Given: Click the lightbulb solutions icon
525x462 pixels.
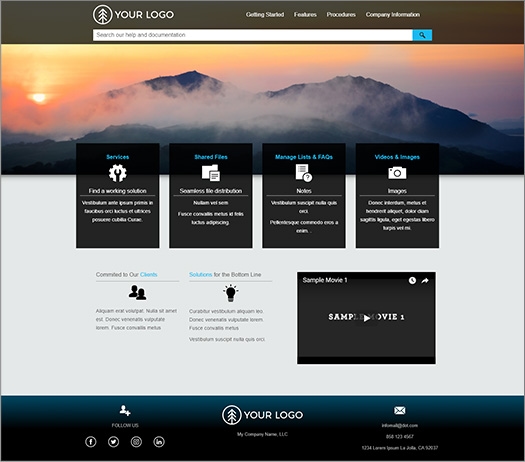Looking at the screenshot, I should click(x=231, y=293).
